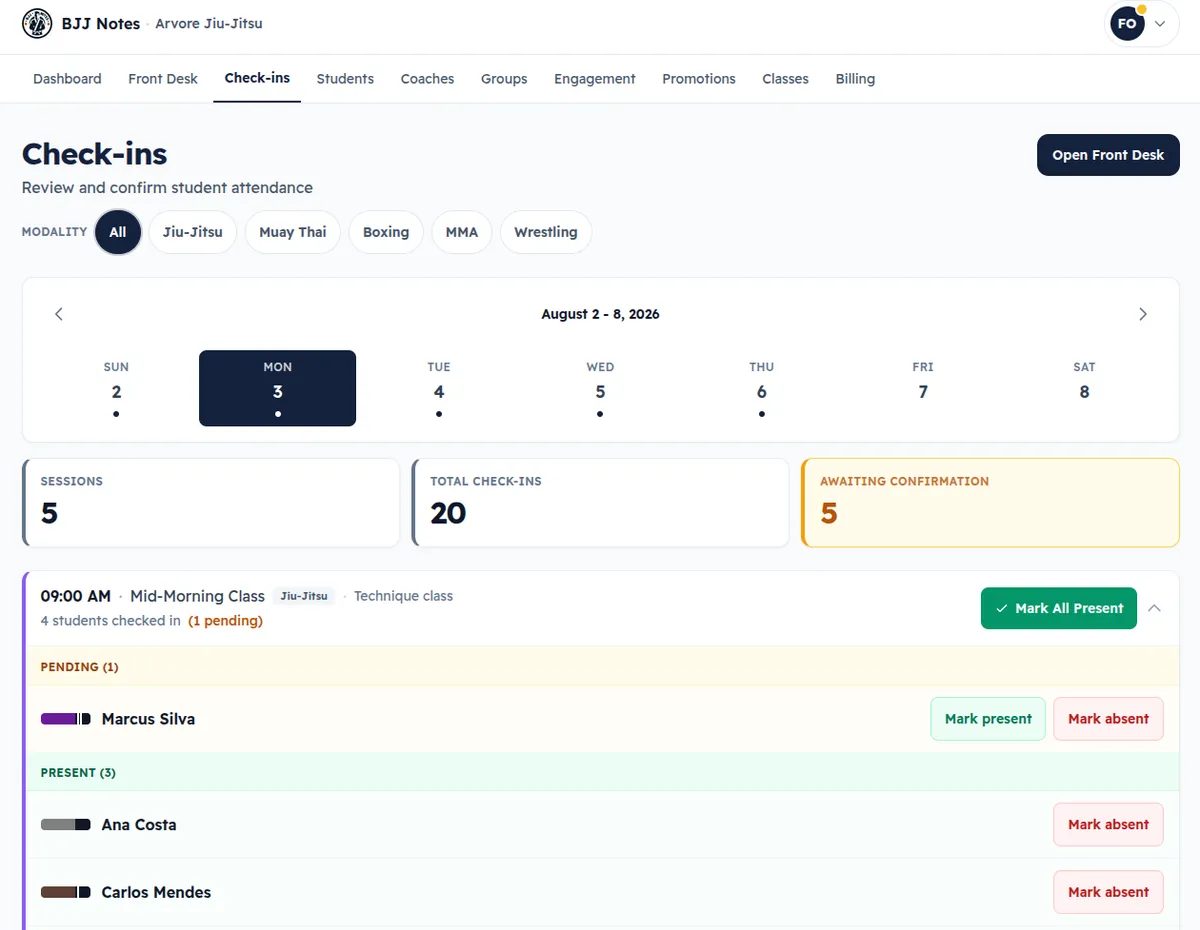
Task: Open the FO user avatar menu
Action: 1142,24
